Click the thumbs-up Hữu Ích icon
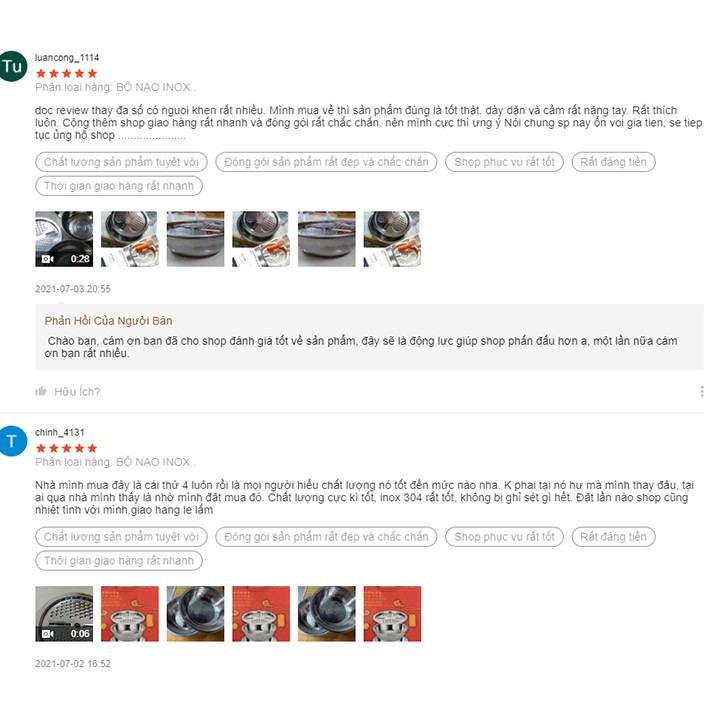Screen dimensions: 720x720 coord(41,391)
